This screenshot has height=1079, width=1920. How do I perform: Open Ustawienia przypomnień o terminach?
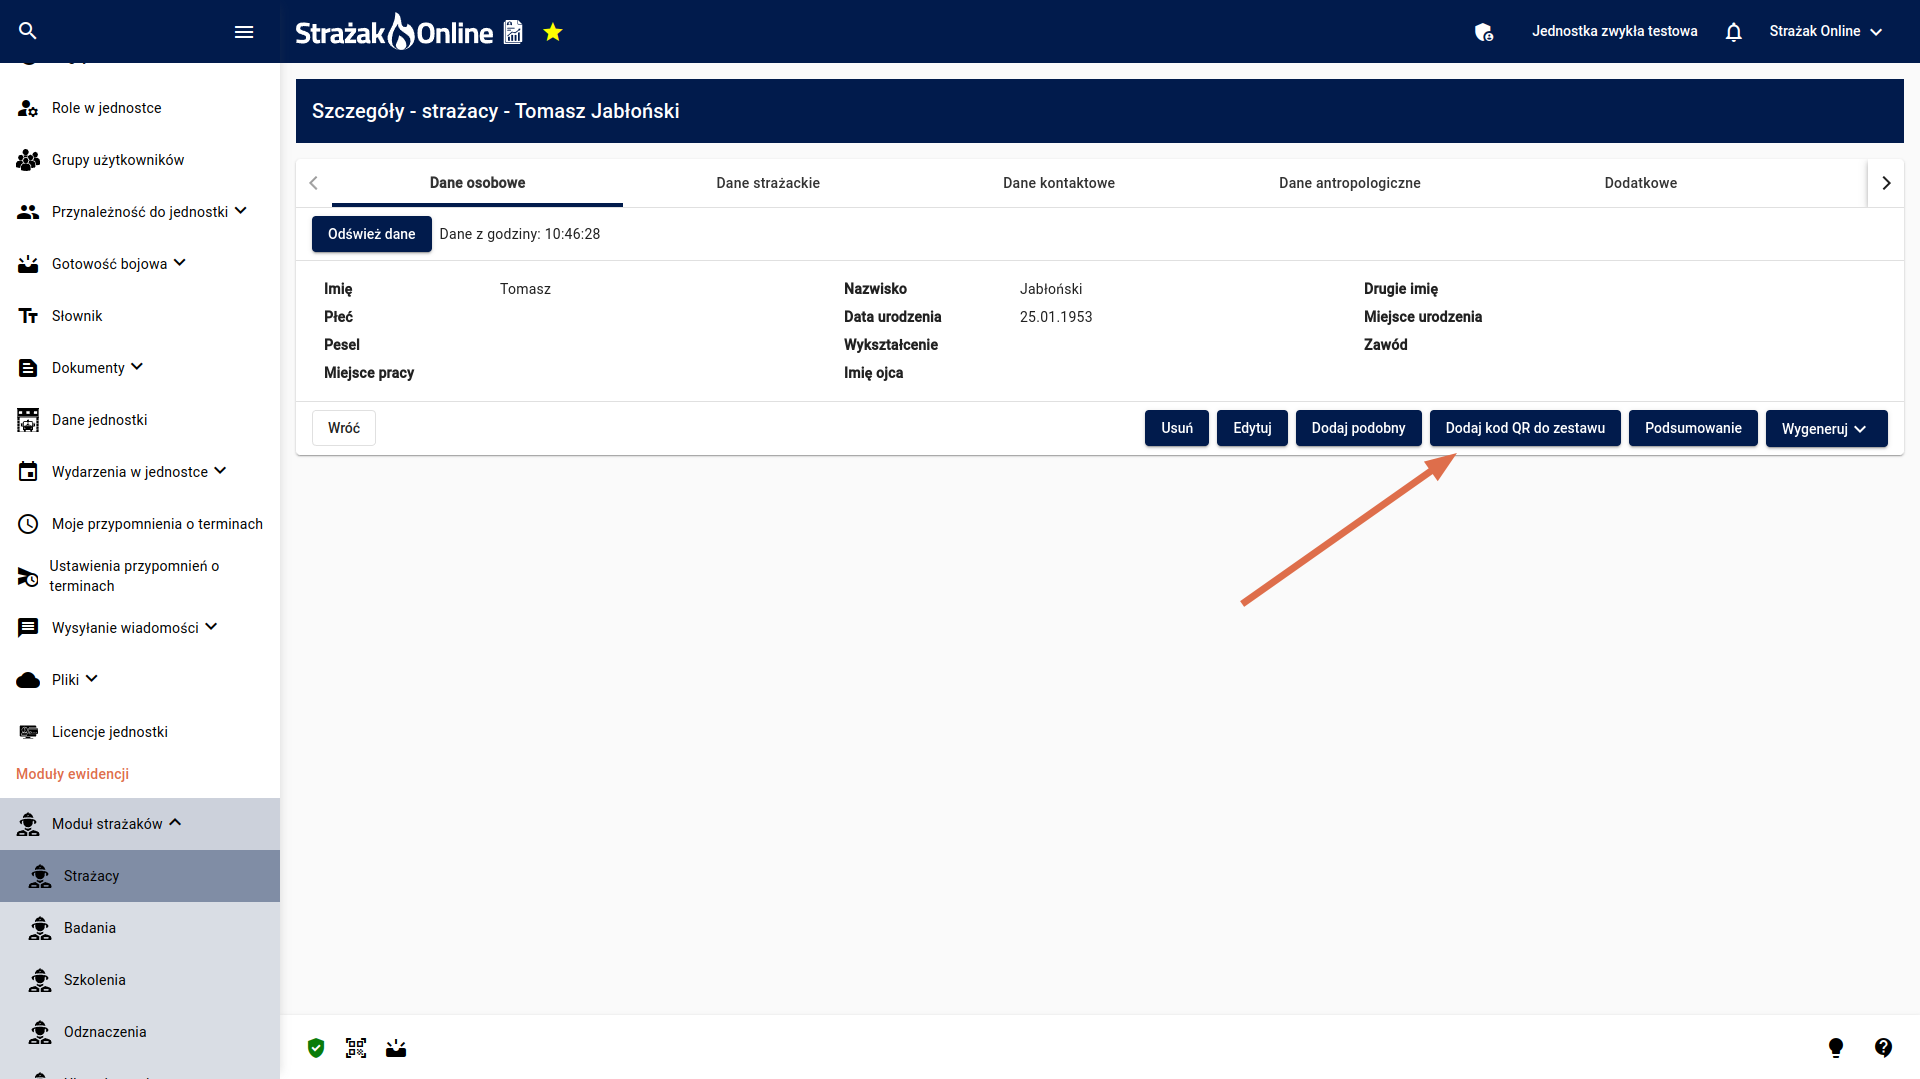[140, 576]
